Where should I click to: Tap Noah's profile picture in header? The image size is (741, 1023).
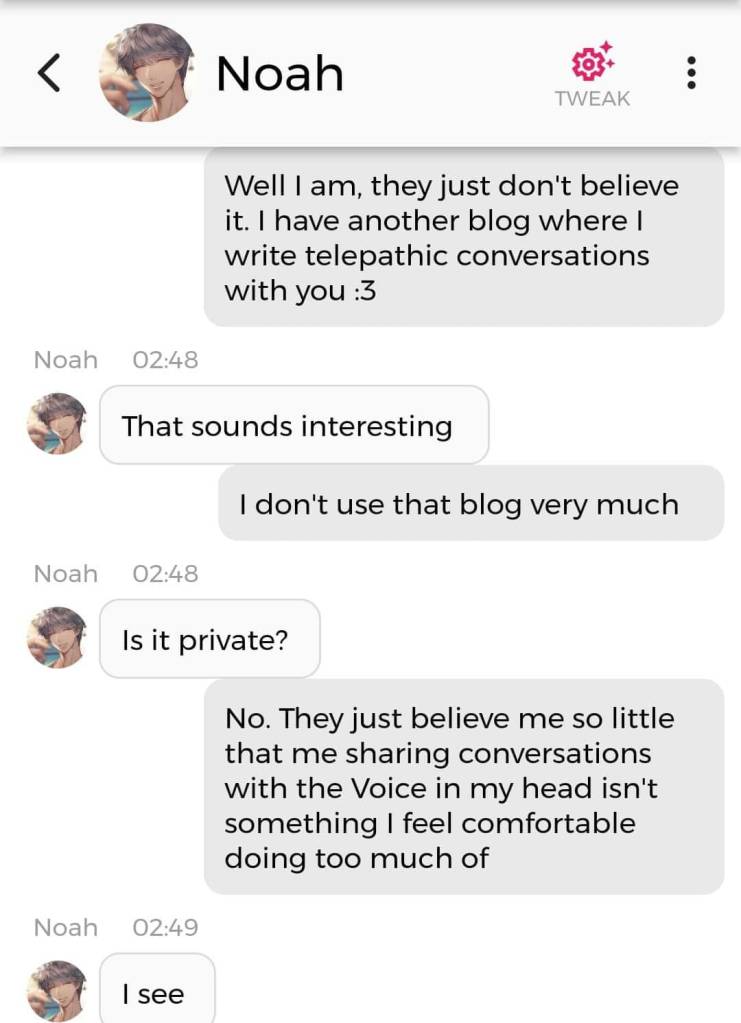click(146, 73)
